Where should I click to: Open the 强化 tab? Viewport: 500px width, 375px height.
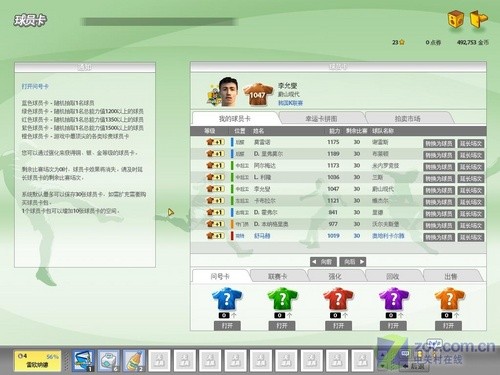click(335, 276)
